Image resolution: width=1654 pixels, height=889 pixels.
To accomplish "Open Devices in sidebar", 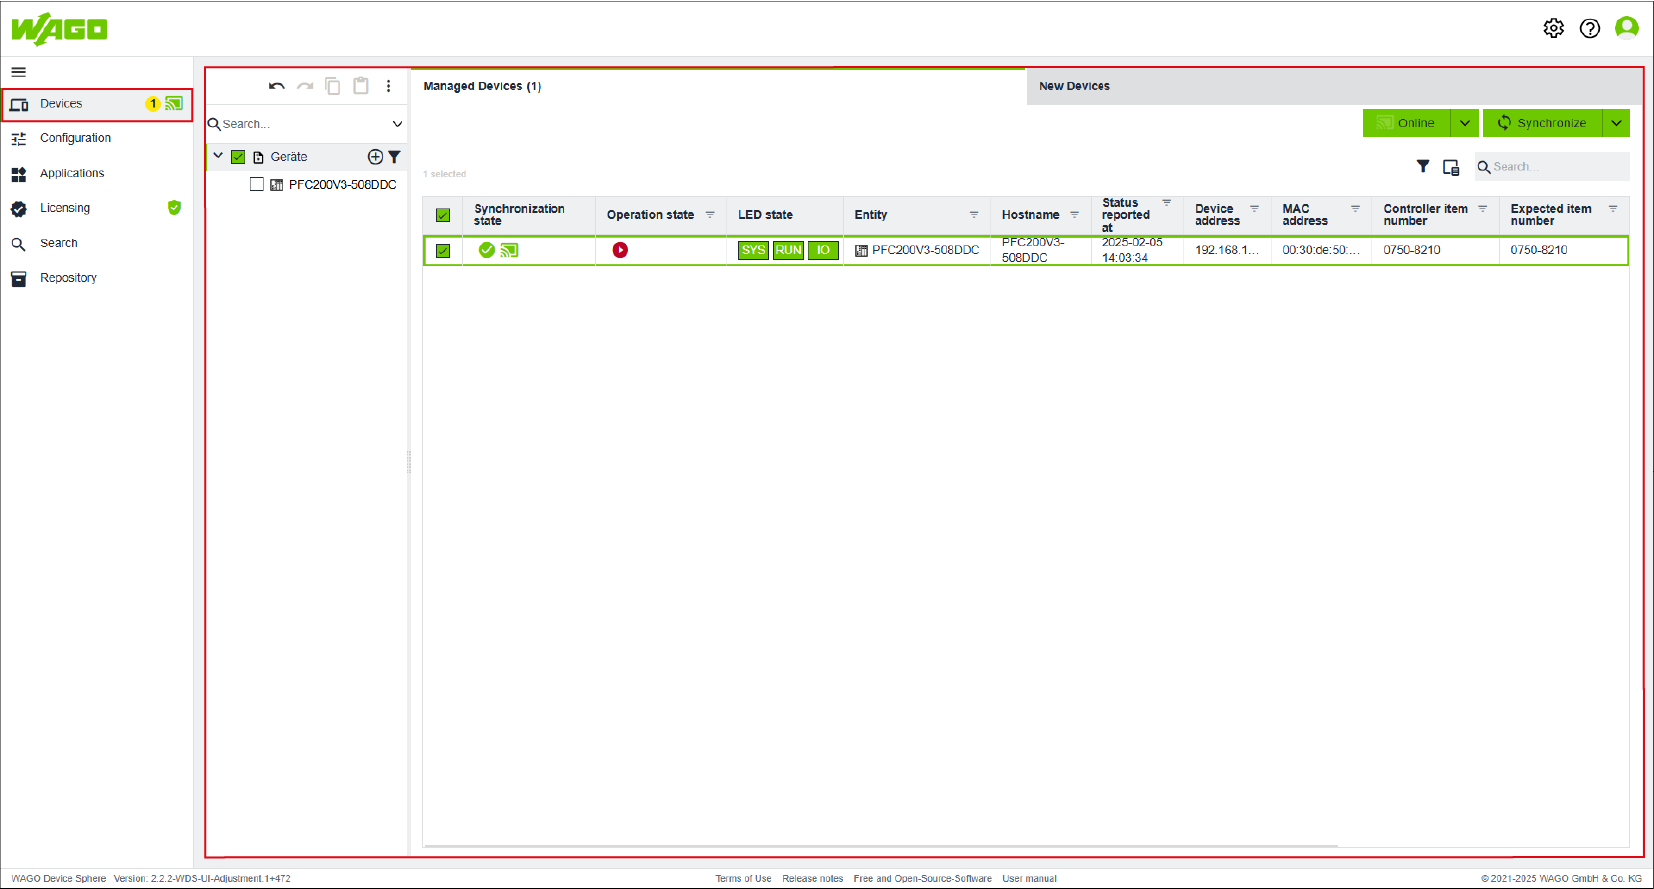I will 97,104.
